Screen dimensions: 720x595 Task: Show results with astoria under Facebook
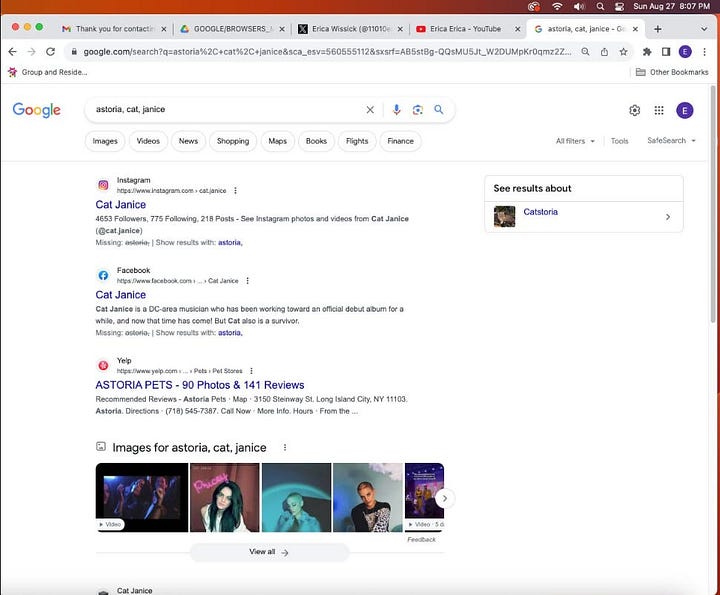(230, 332)
